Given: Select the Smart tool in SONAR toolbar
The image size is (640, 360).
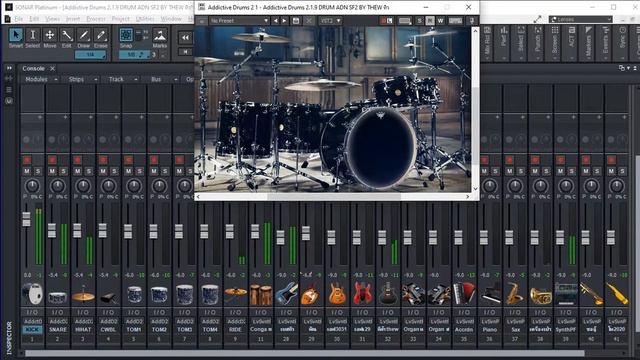Looking at the screenshot, I should (16, 35).
